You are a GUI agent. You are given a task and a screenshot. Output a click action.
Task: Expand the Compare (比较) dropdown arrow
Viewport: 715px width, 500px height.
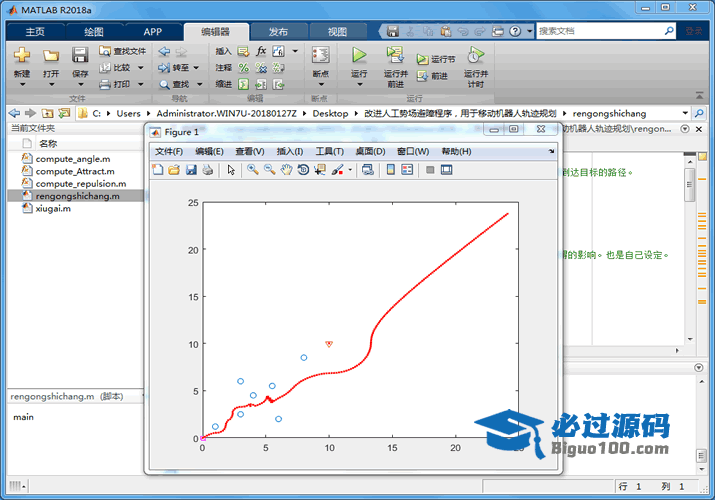(x=140, y=67)
